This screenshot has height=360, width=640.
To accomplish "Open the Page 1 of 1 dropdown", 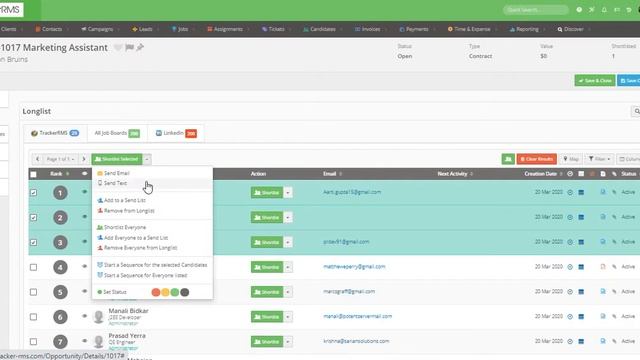I will click(60, 159).
